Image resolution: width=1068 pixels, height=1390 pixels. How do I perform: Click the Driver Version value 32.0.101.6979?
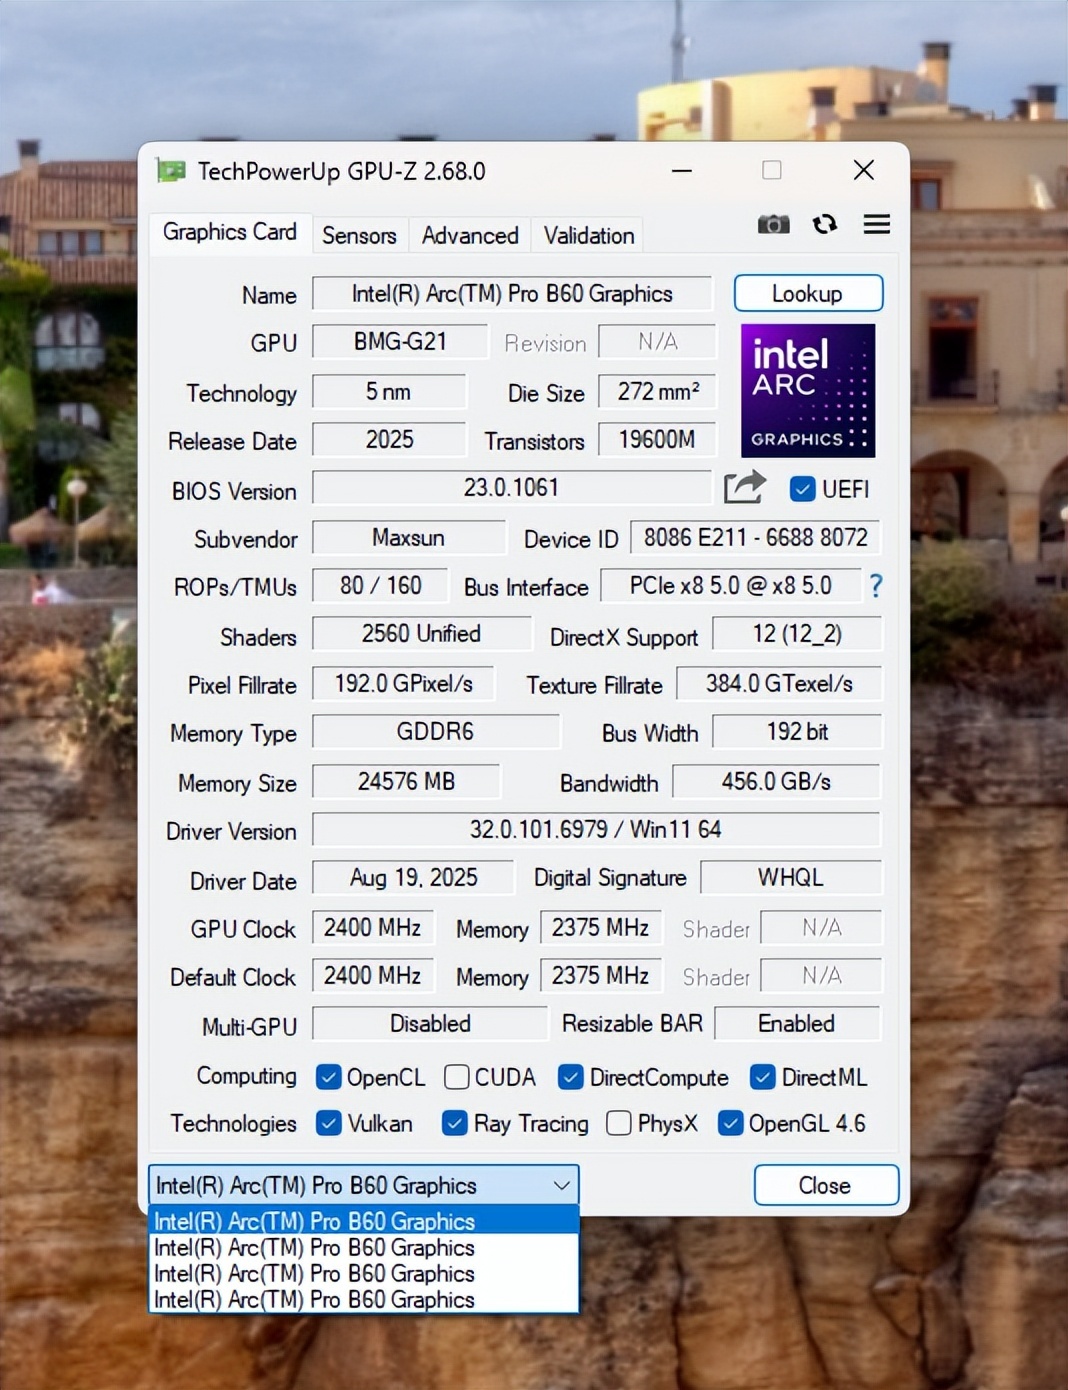[596, 830]
